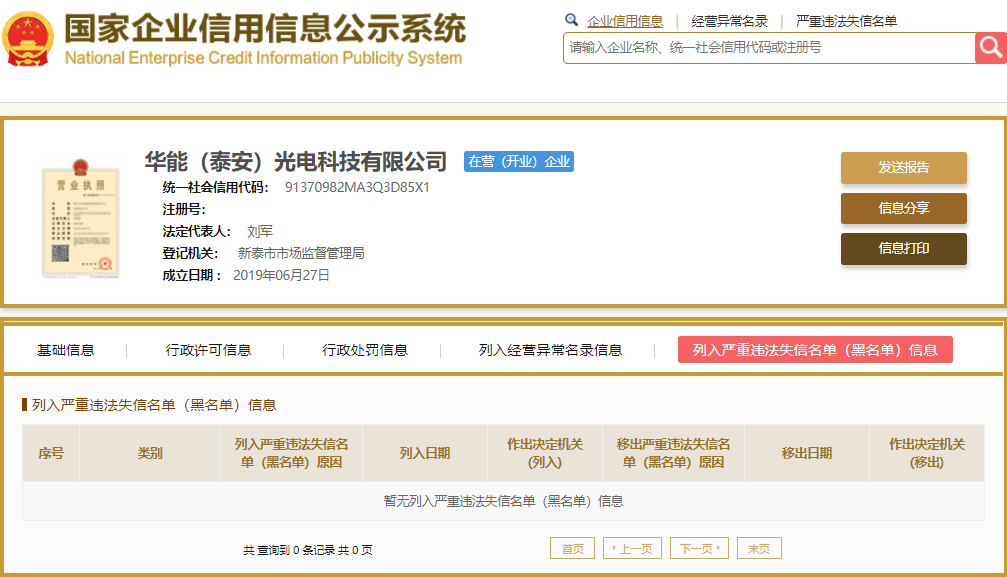Select the 列入严重违法失信名单(黑名单)信息 tab

pos(815,350)
